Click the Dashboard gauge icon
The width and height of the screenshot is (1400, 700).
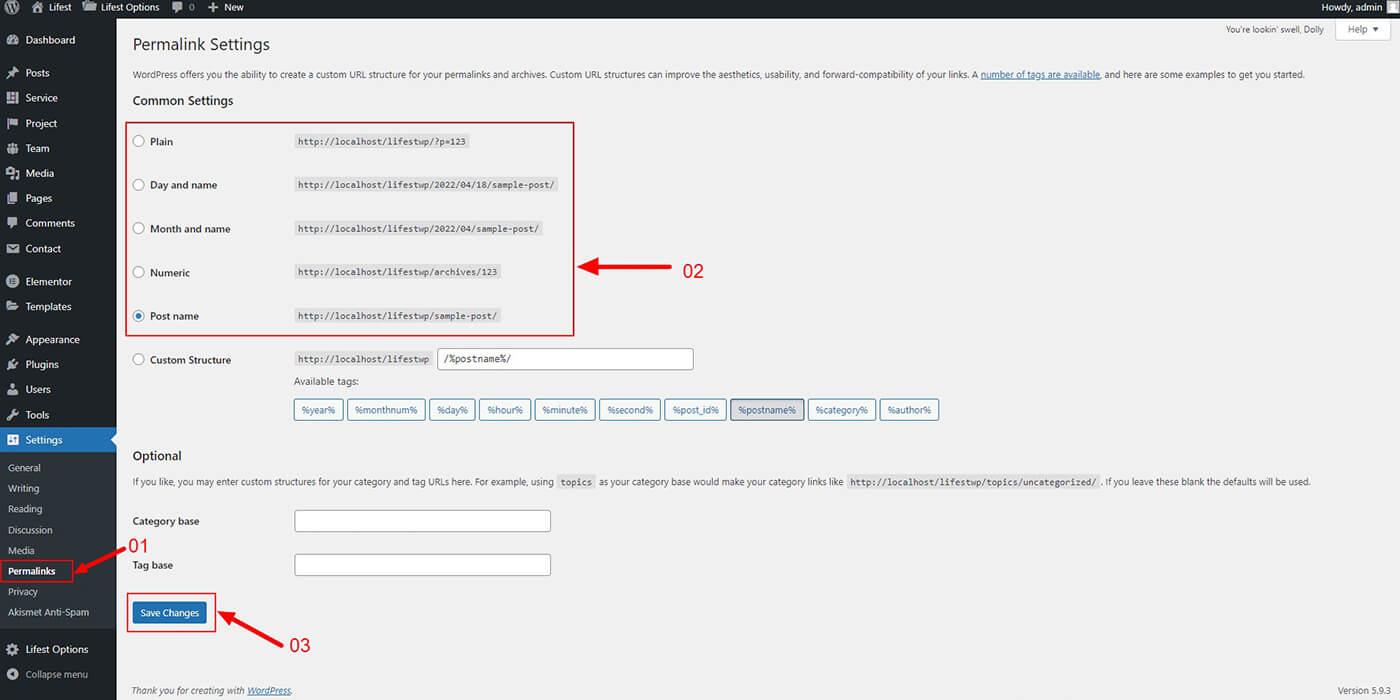click(12, 40)
